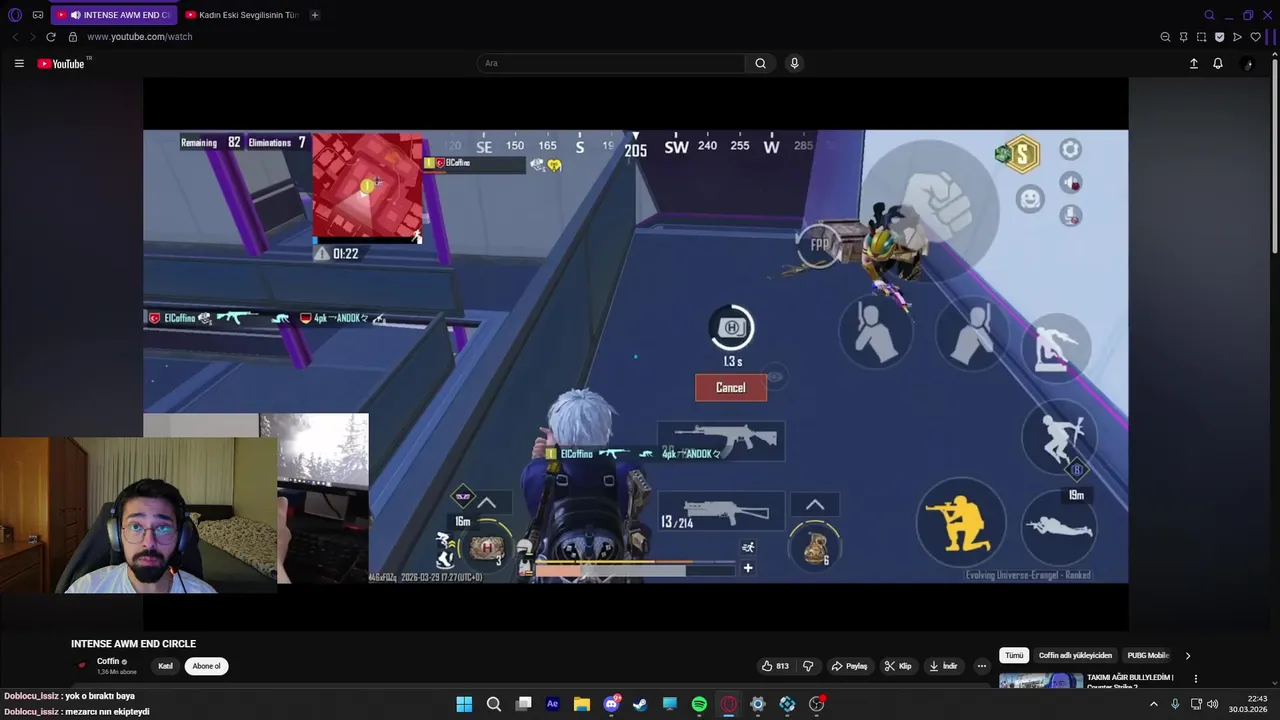Open a new browser tab

(x=315, y=15)
